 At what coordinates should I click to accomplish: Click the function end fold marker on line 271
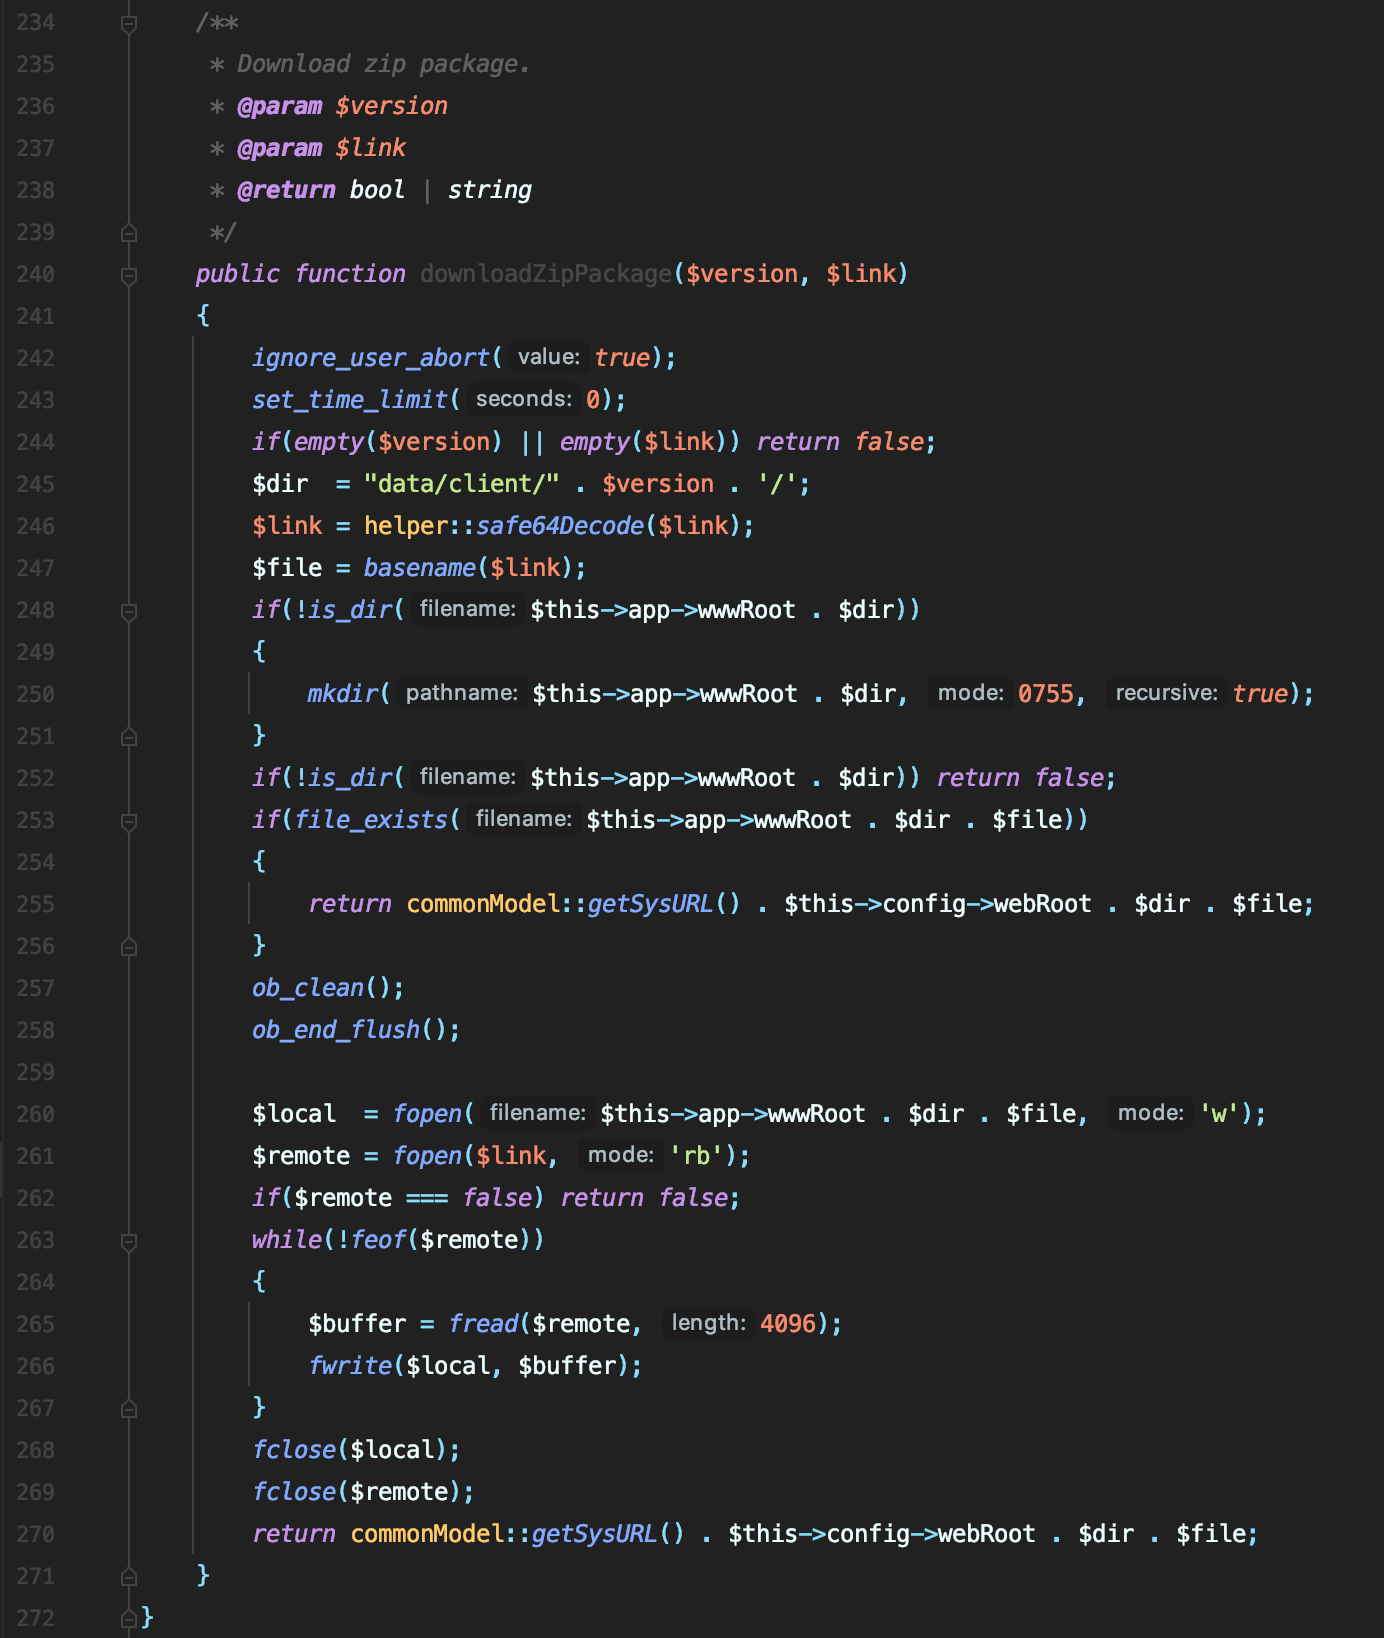click(129, 1577)
